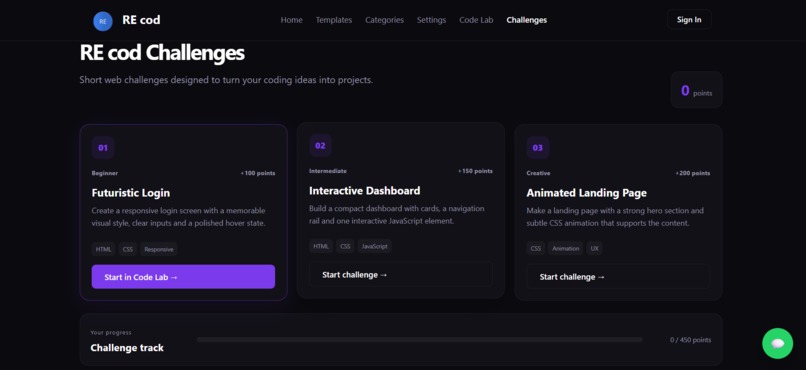Click the RE logo avatar icon
Screen dimensions: 806x370
(x=103, y=21)
